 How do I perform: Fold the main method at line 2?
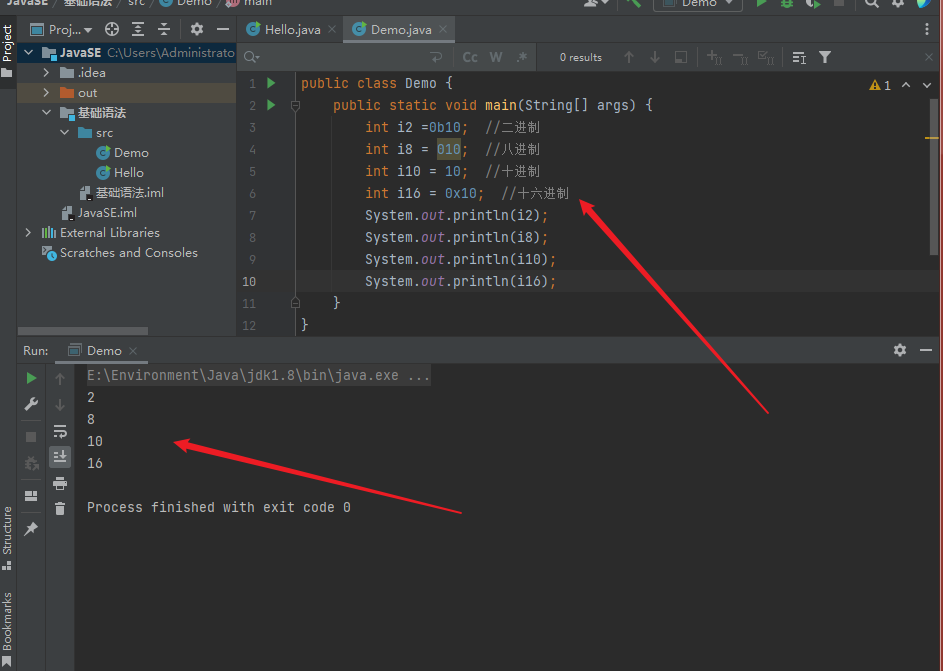pyautogui.click(x=295, y=106)
